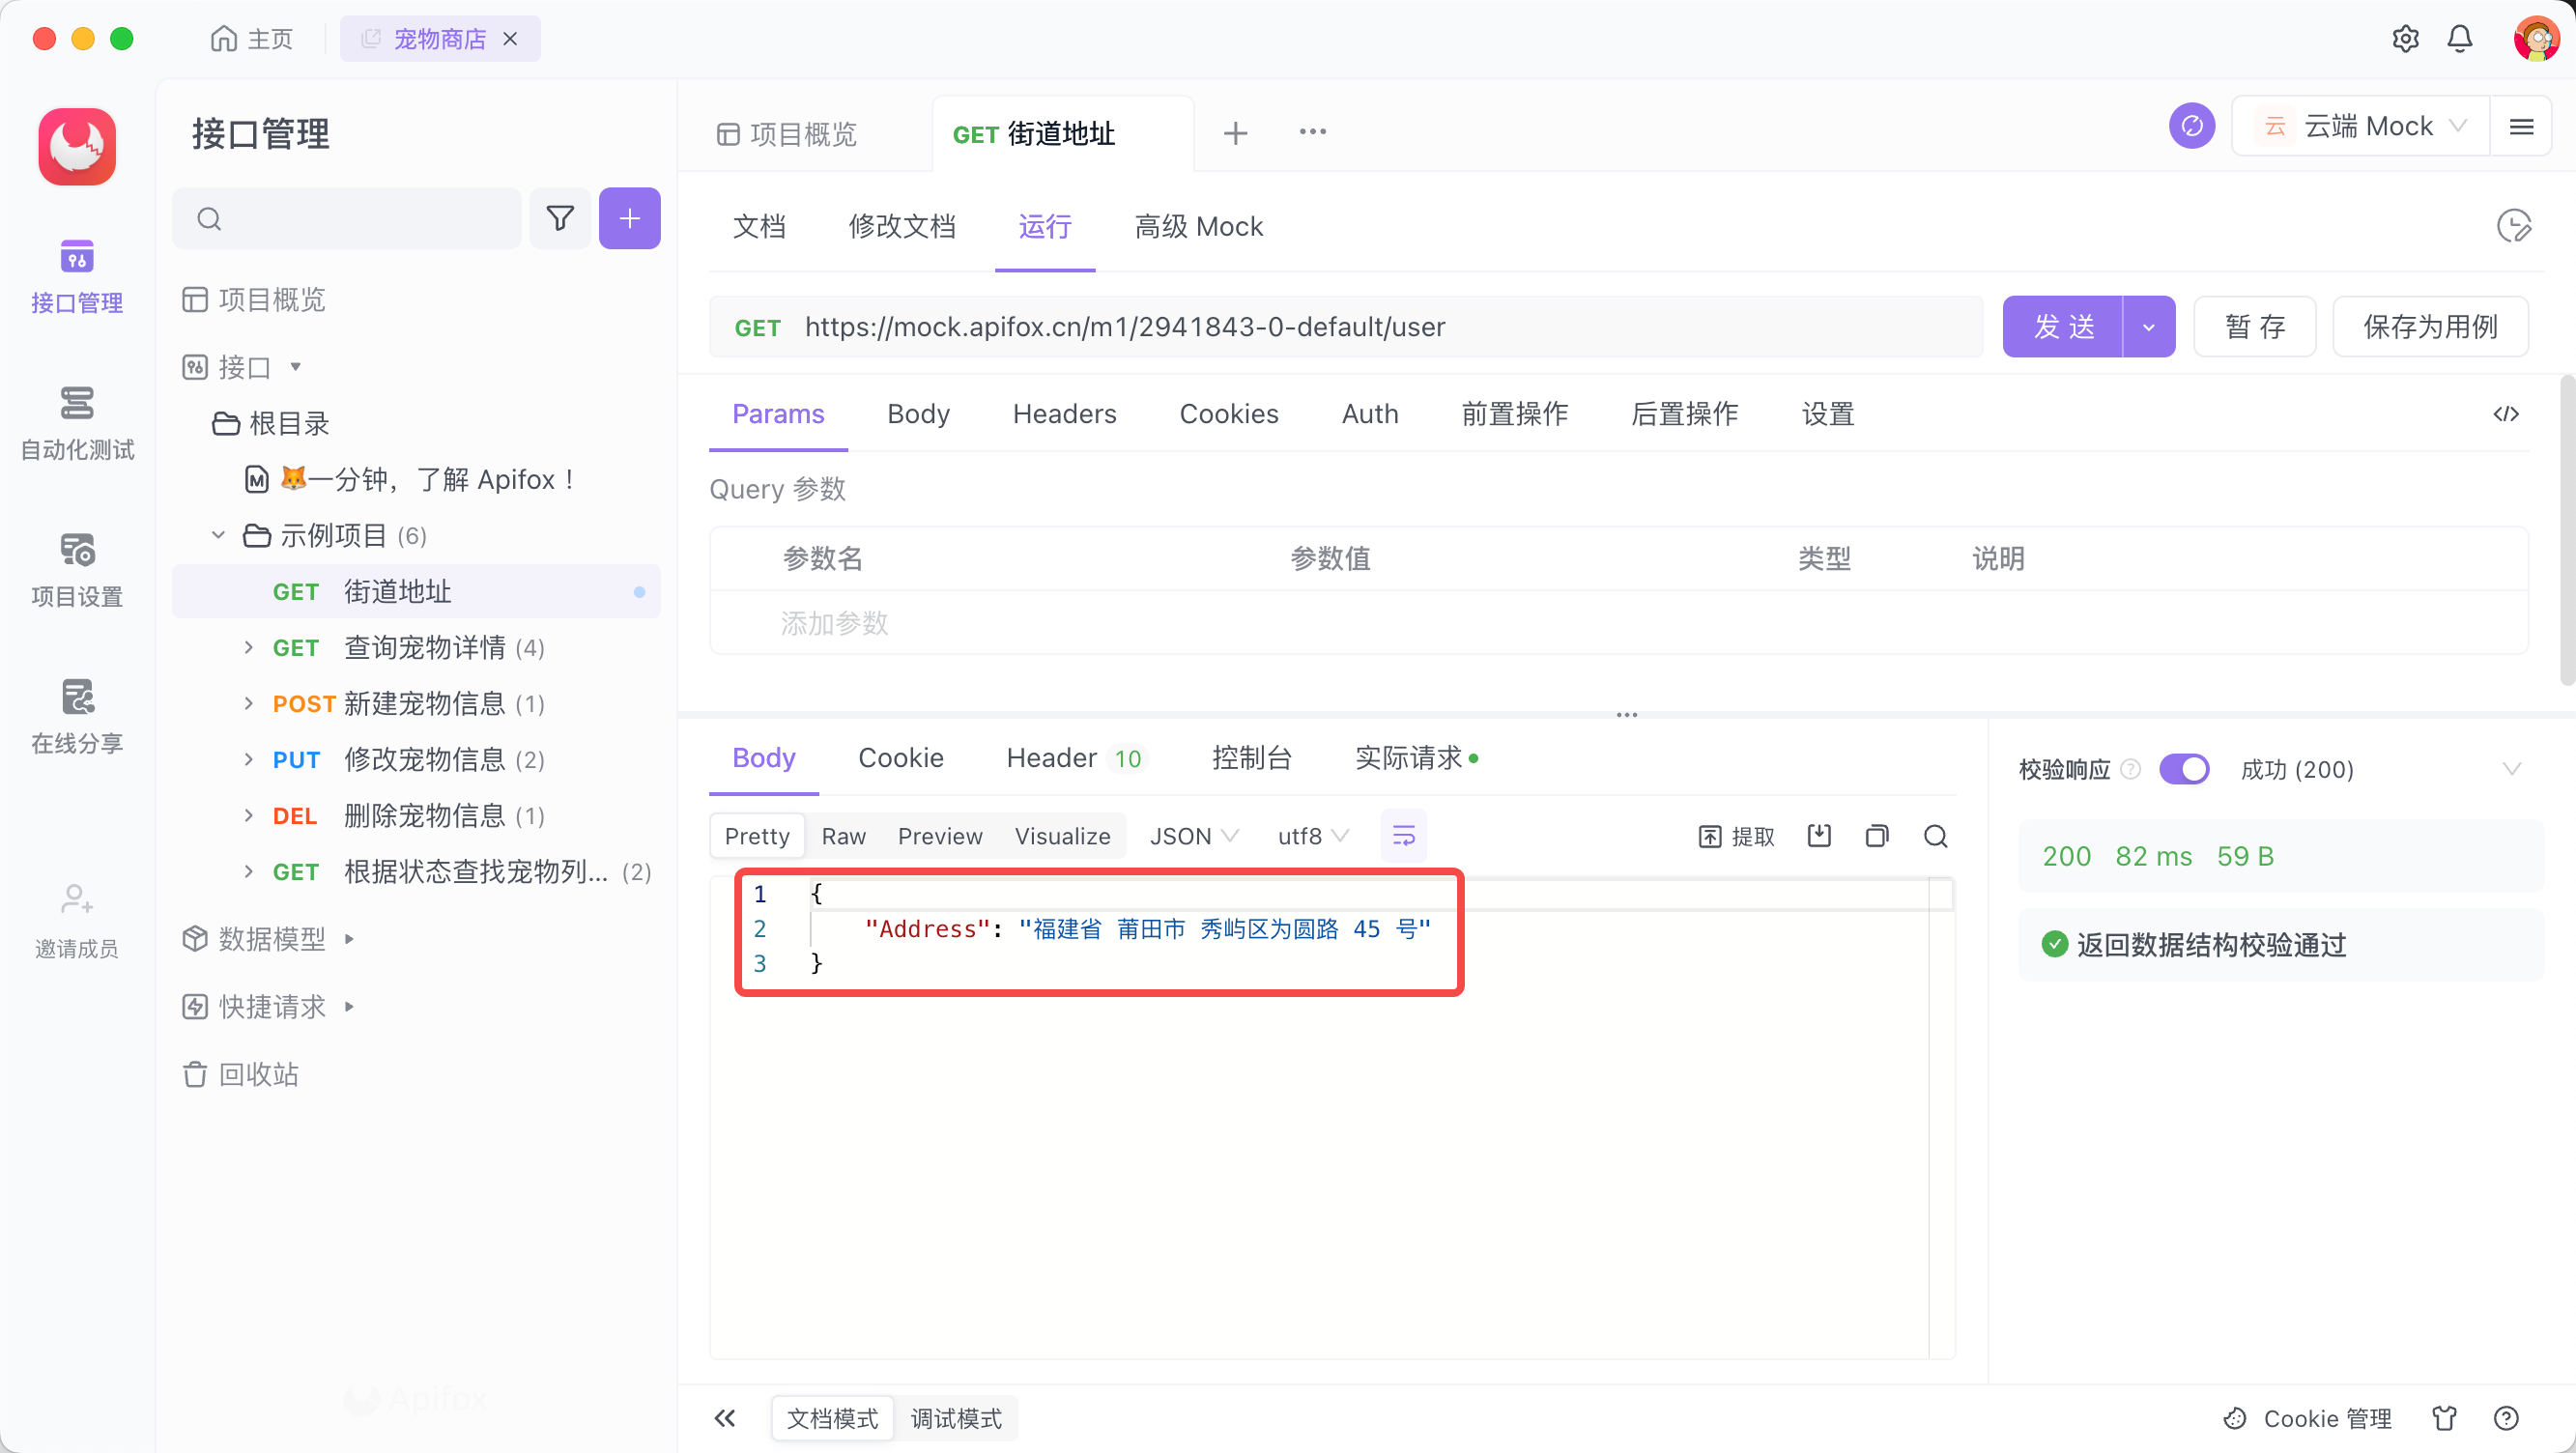Click the code generation icon
2576x1453 pixels.
pos(2505,414)
